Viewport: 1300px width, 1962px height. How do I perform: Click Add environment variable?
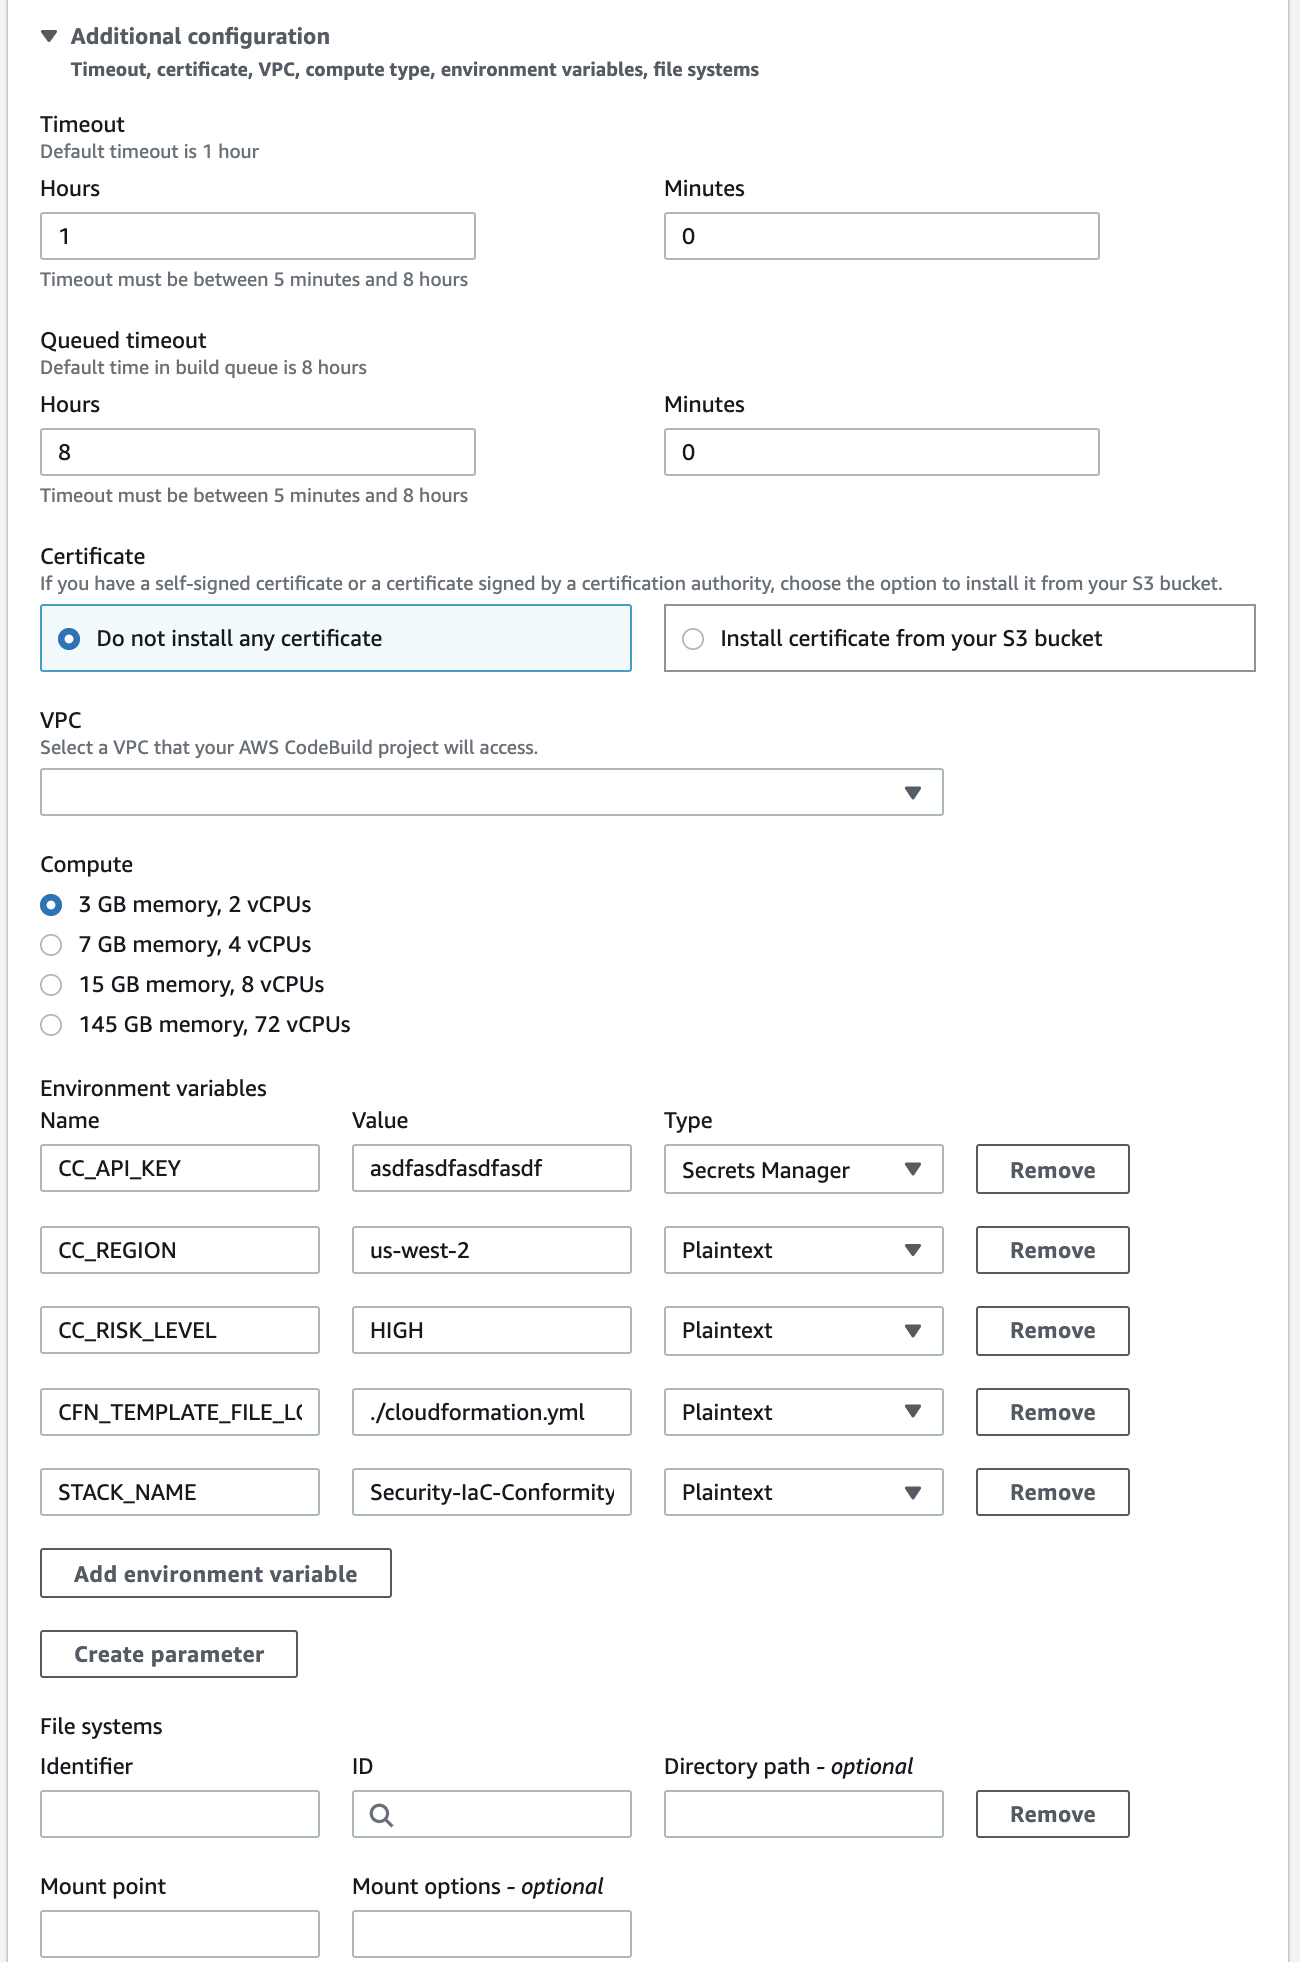pyautogui.click(x=215, y=1573)
